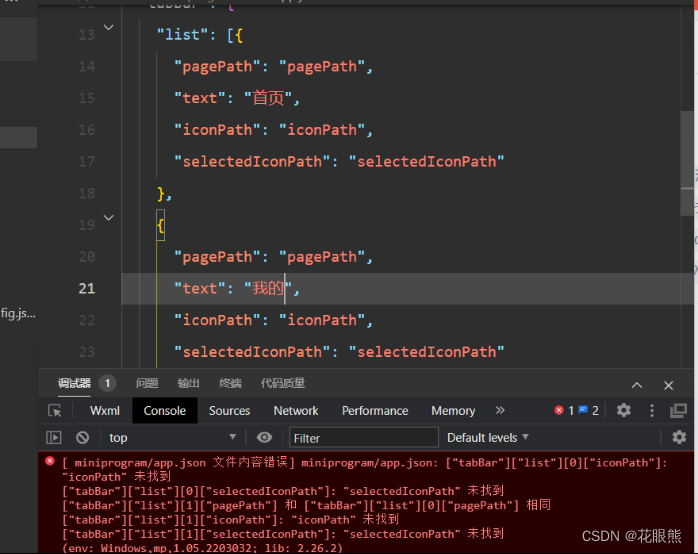Open the Network tab
The image size is (698, 554).
click(x=296, y=410)
